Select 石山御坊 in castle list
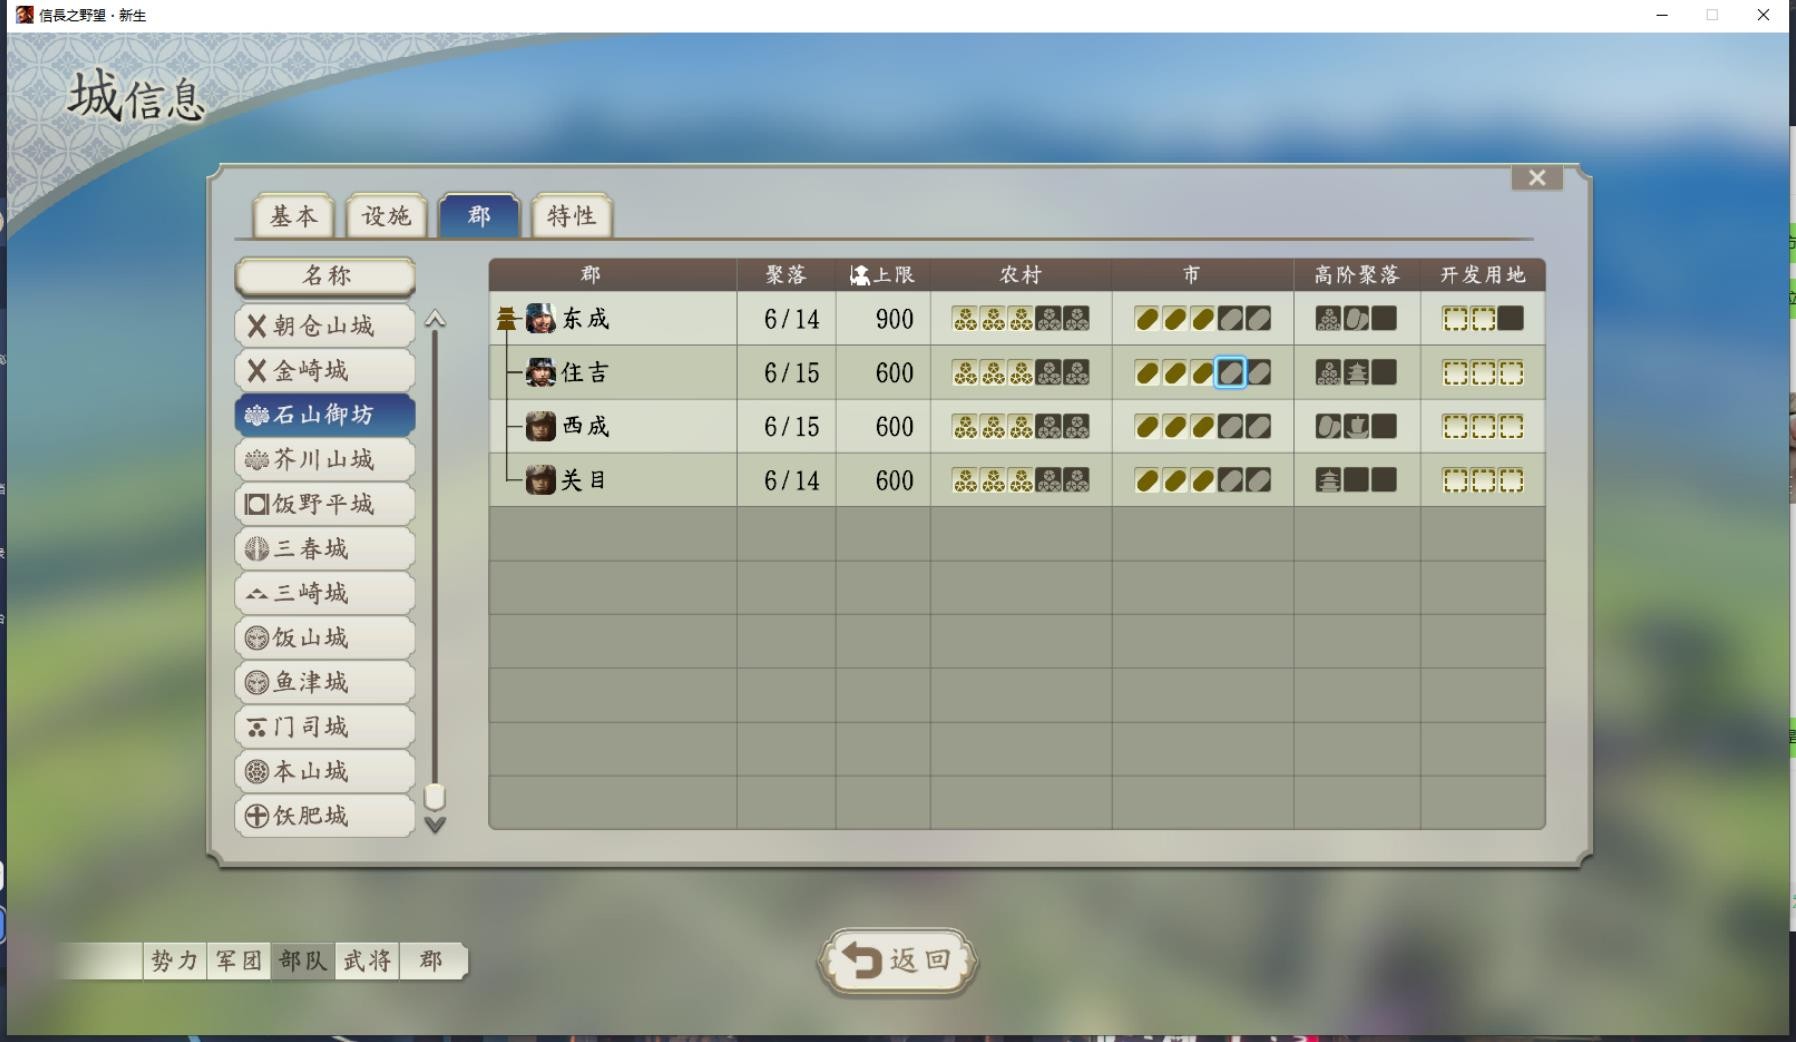Image resolution: width=1796 pixels, height=1042 pixels. click(x=326, y=415)
